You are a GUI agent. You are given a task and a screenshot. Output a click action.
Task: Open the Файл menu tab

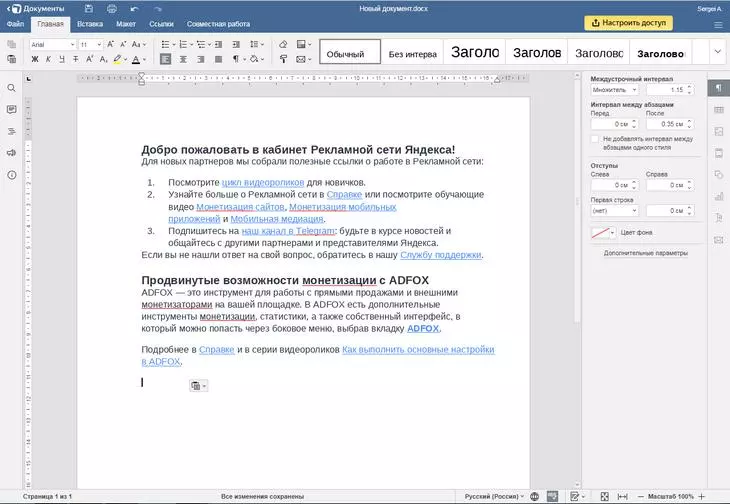coord(15,24)
